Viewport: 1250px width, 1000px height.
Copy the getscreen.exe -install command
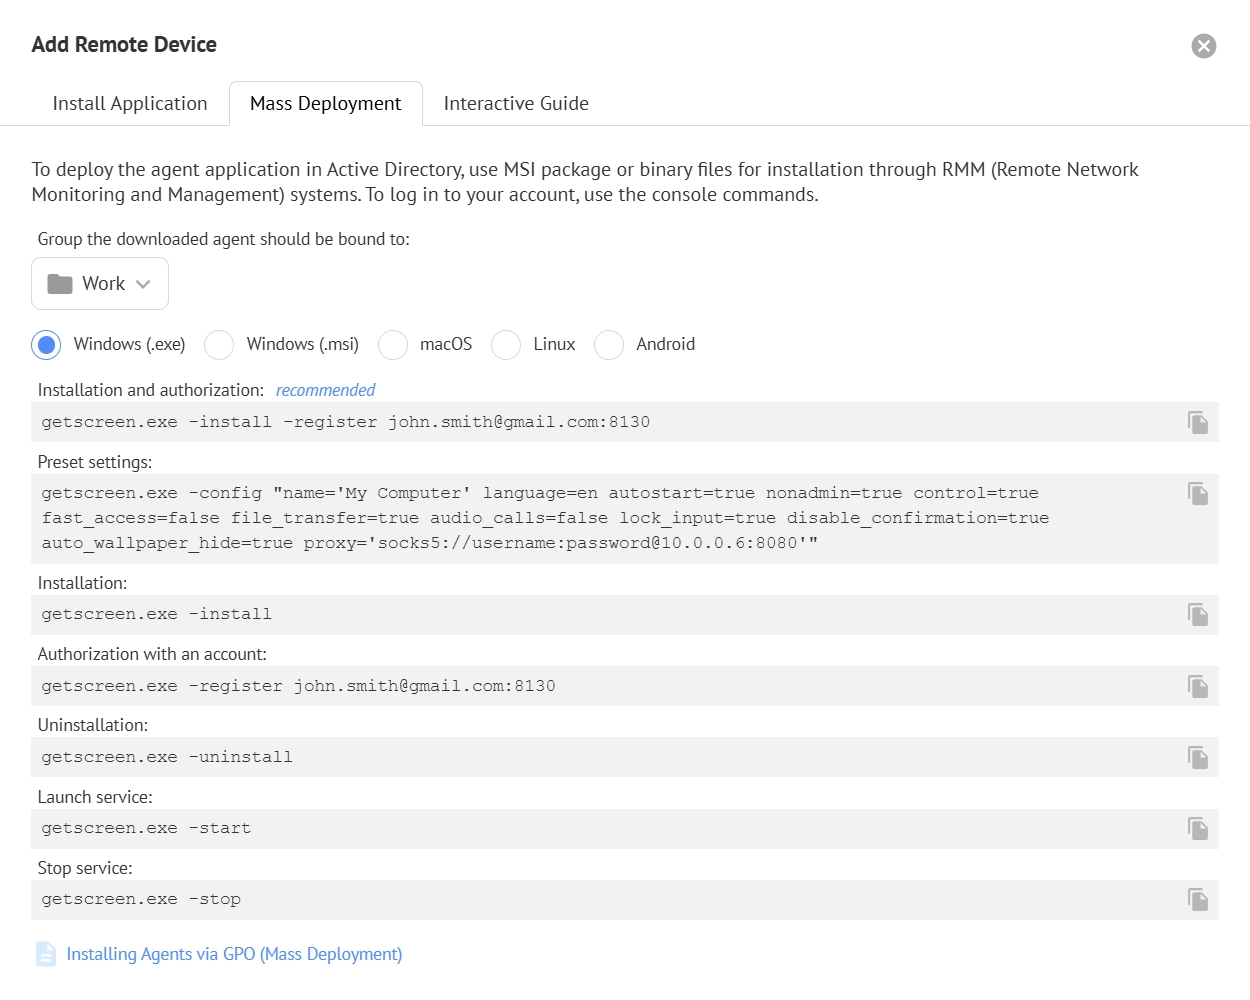point(1197,614)
